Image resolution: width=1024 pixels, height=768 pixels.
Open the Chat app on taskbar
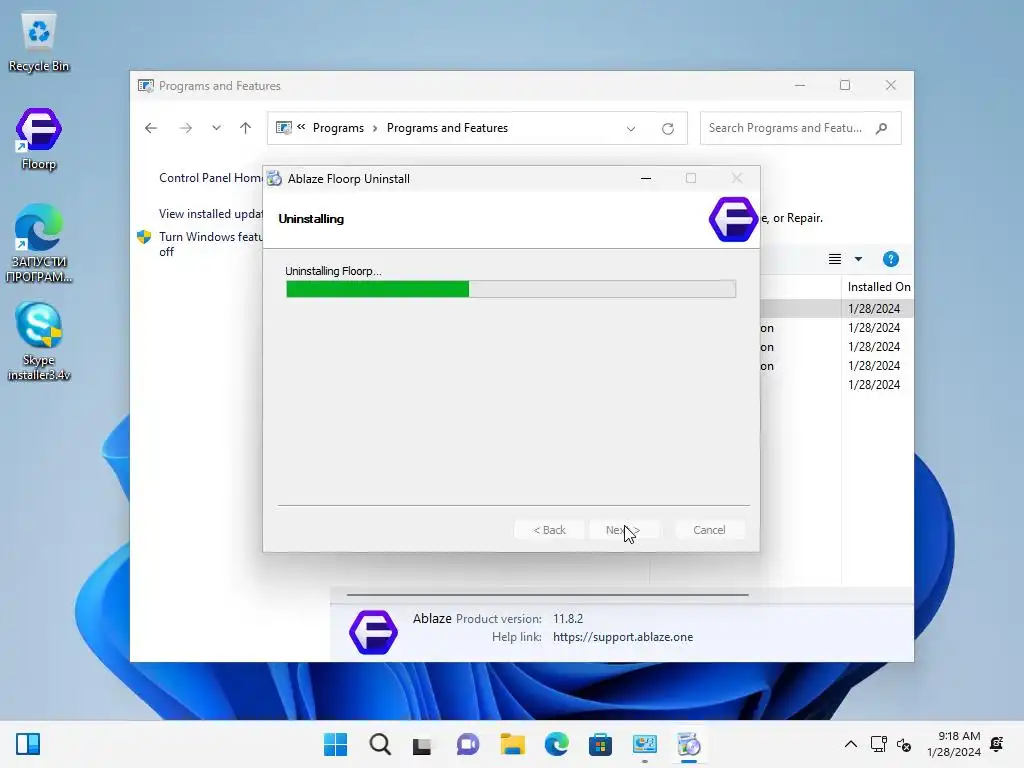468,744
